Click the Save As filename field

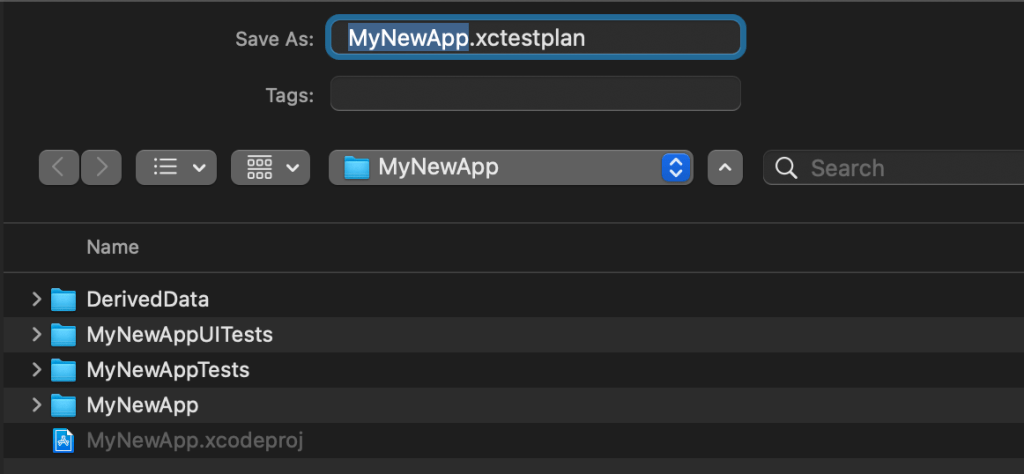coord(536,38)
